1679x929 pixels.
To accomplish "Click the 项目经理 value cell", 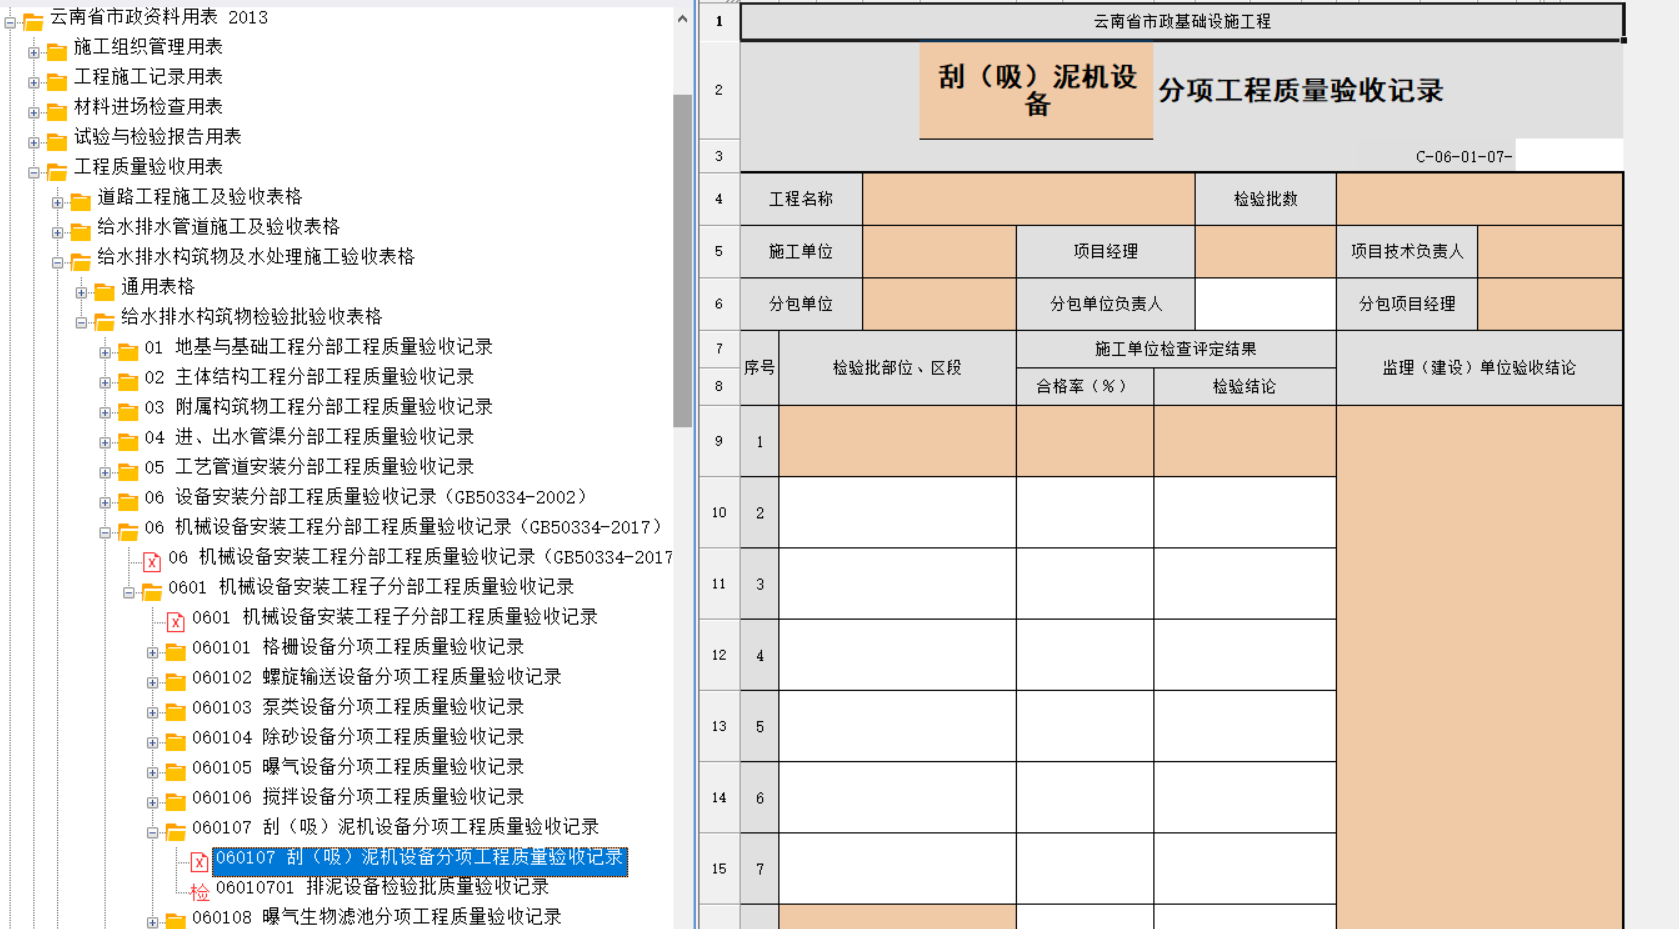I will click(x=1265, y=251).
